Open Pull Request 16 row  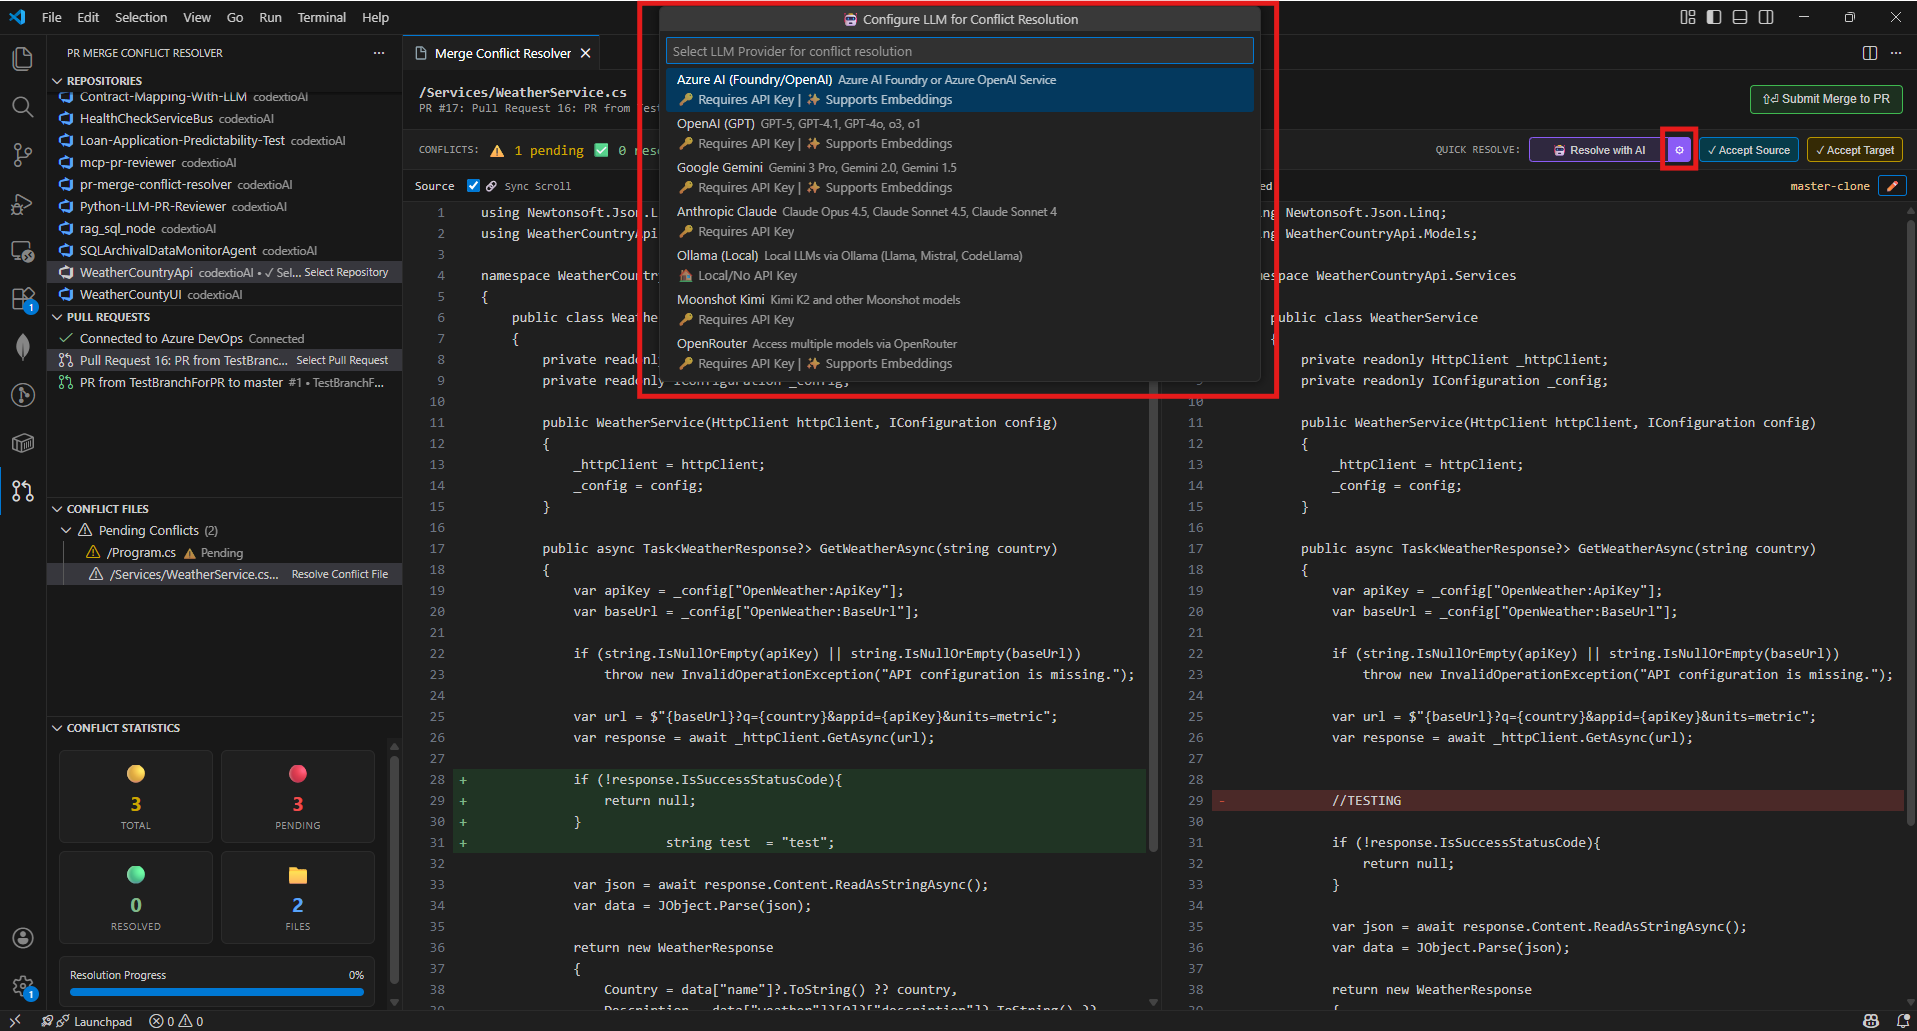pyautogui.click(x=225, y=360)
